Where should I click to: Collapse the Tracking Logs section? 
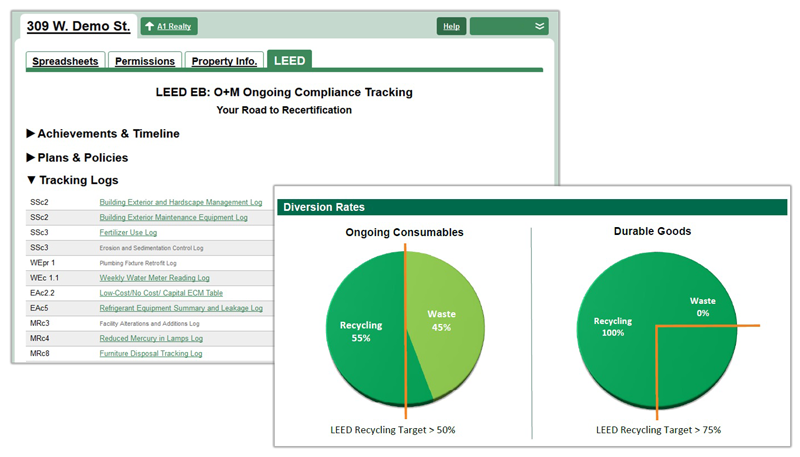(72, 180)
